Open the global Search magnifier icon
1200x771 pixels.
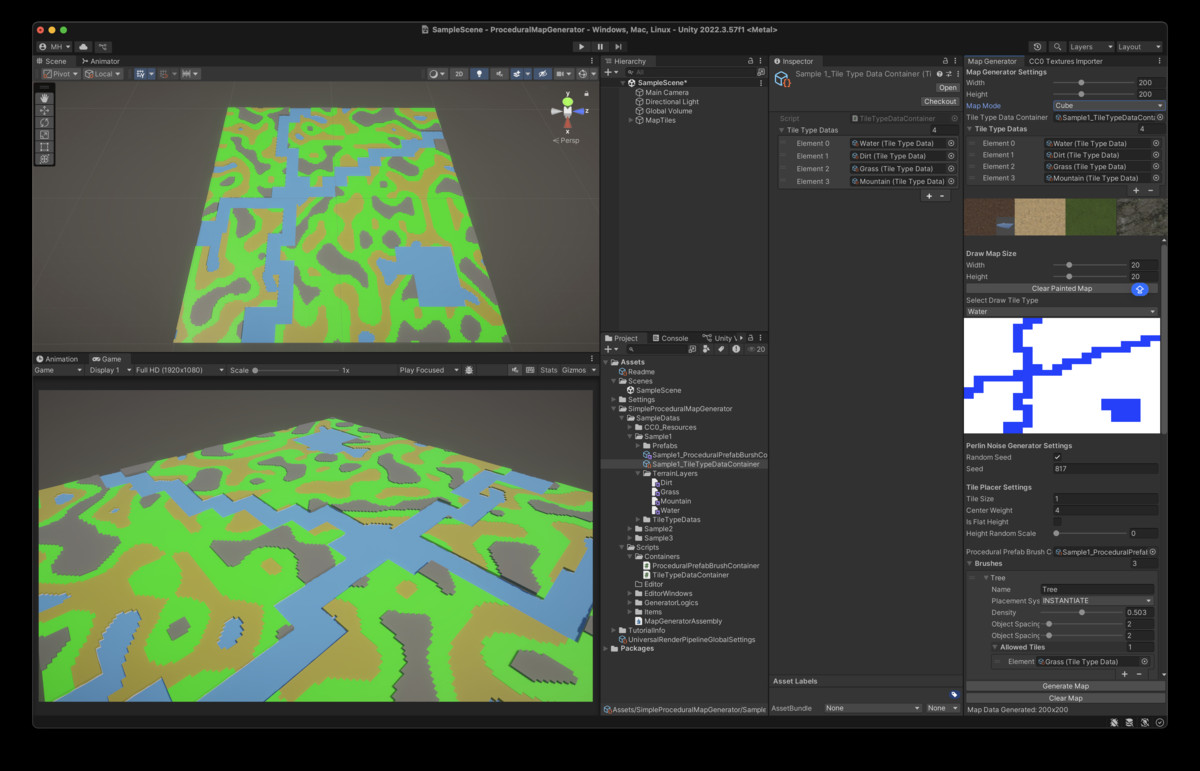(1057, 46)
